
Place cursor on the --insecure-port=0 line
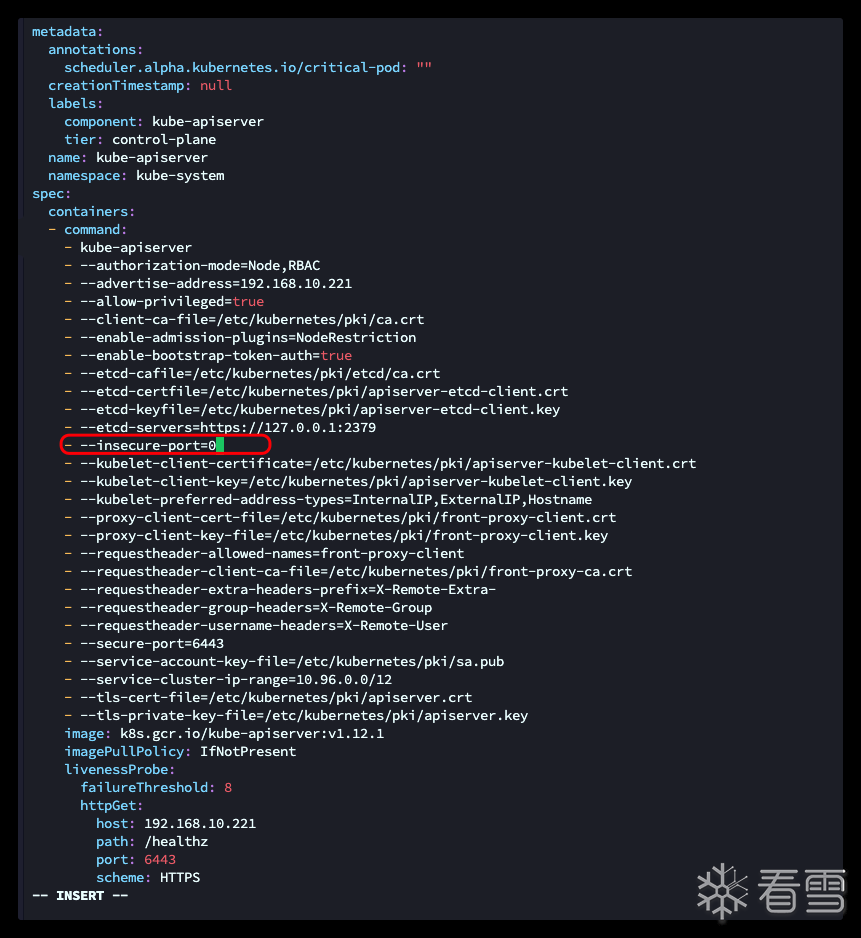coord(148,445)
